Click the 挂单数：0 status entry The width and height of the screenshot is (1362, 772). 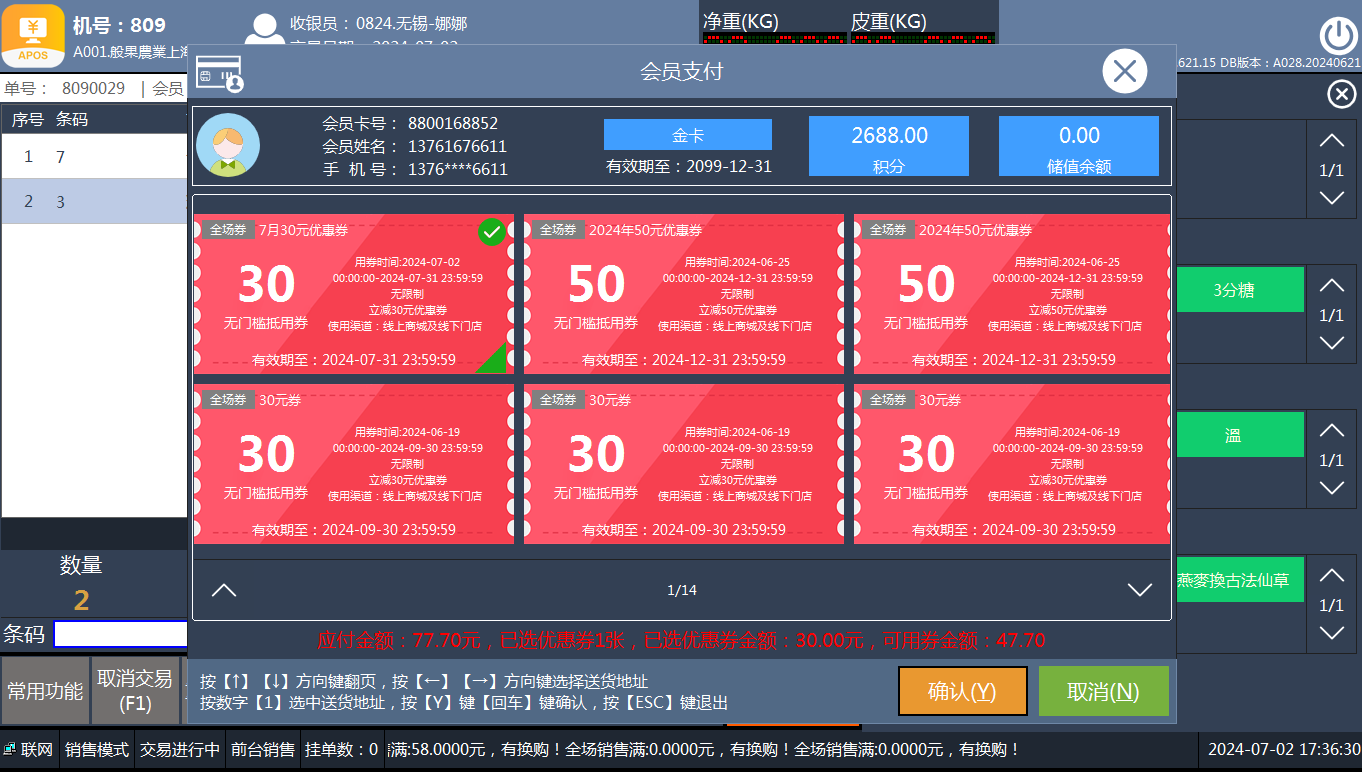click(x=342, y=749)
